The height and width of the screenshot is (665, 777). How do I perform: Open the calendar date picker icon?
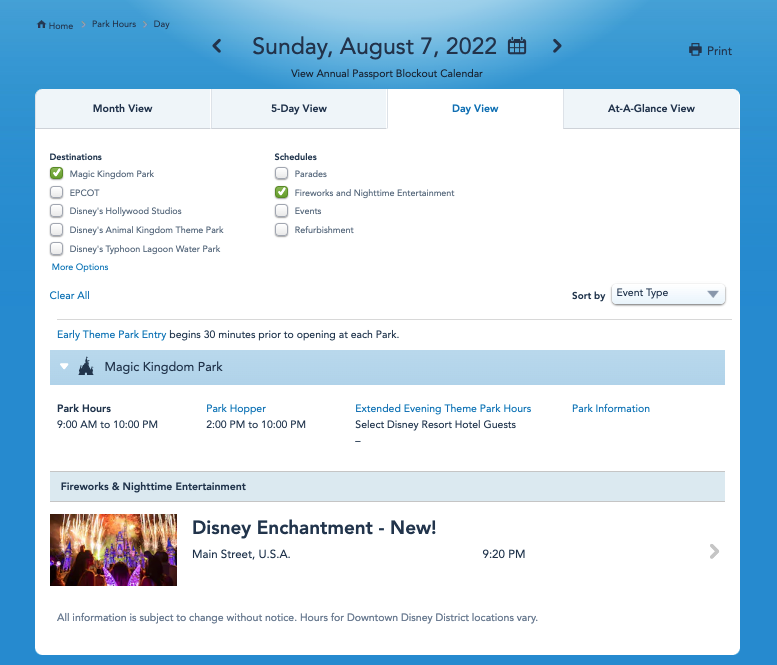(x=517, y=46)
